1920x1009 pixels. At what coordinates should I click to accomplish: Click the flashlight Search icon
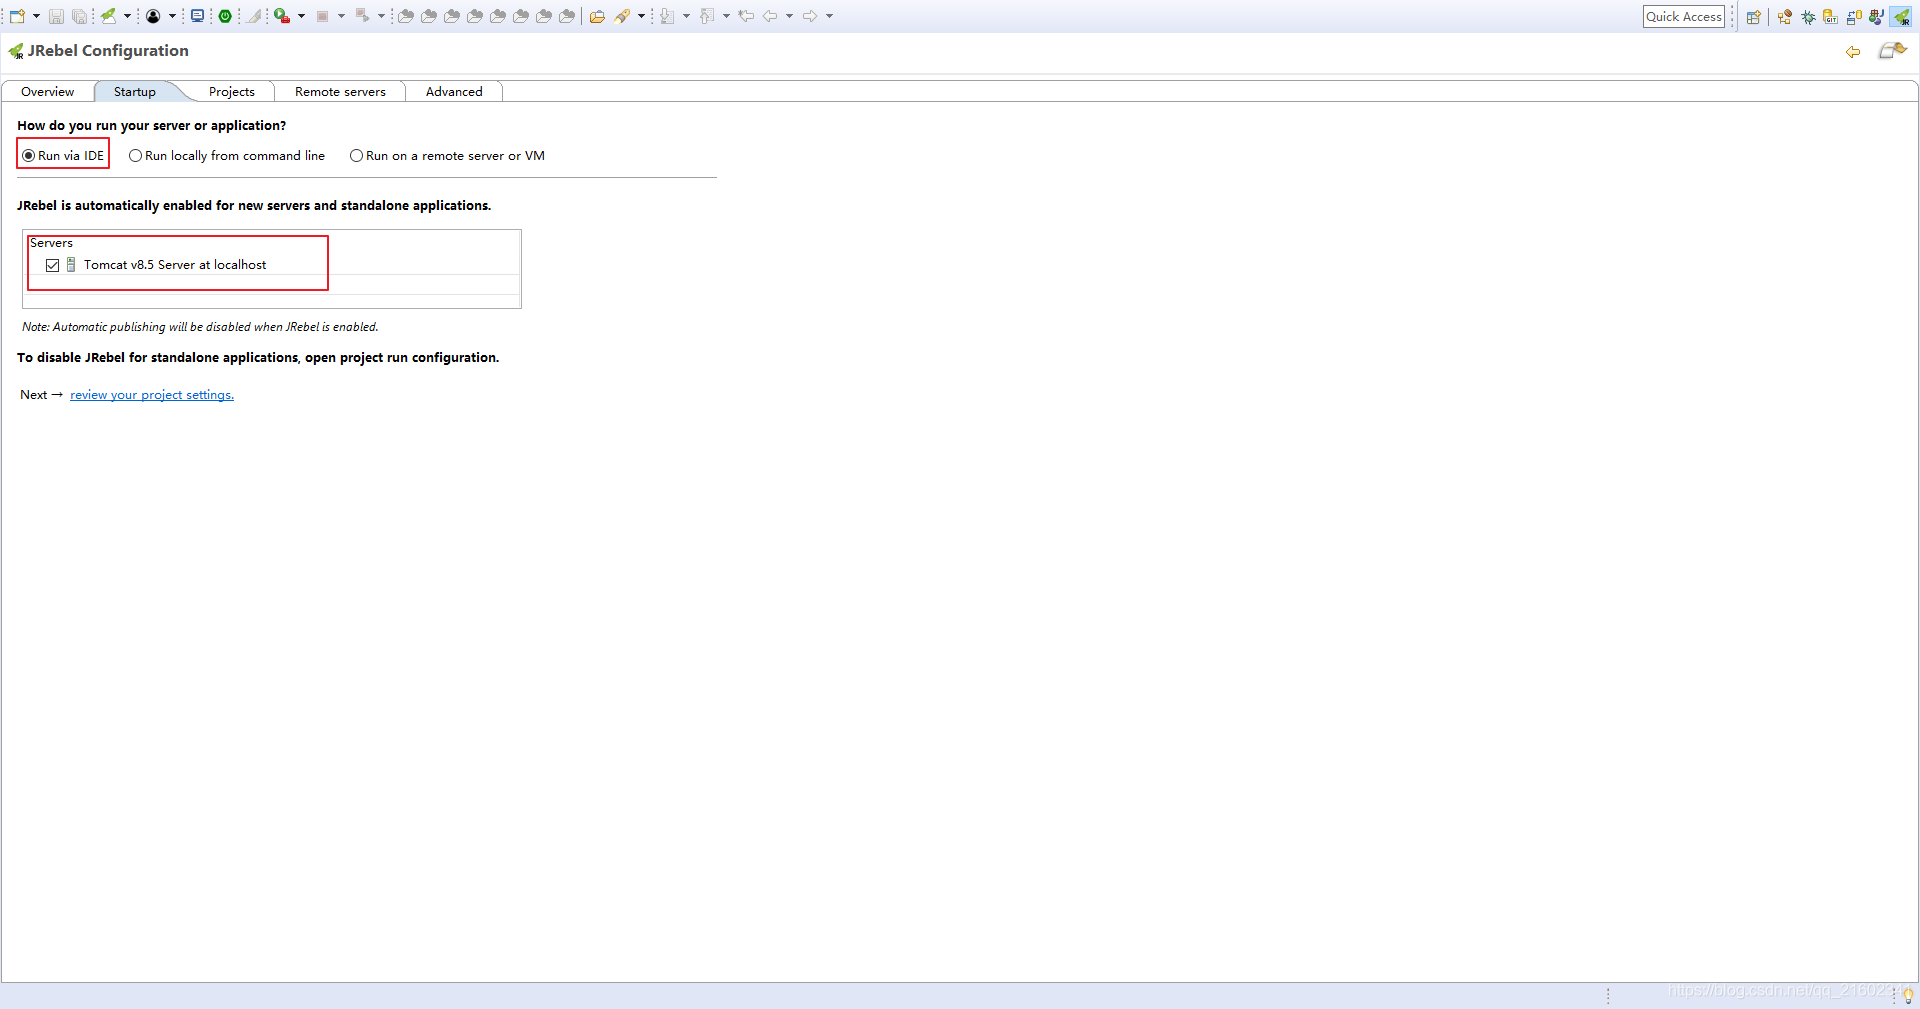point(622,16)
